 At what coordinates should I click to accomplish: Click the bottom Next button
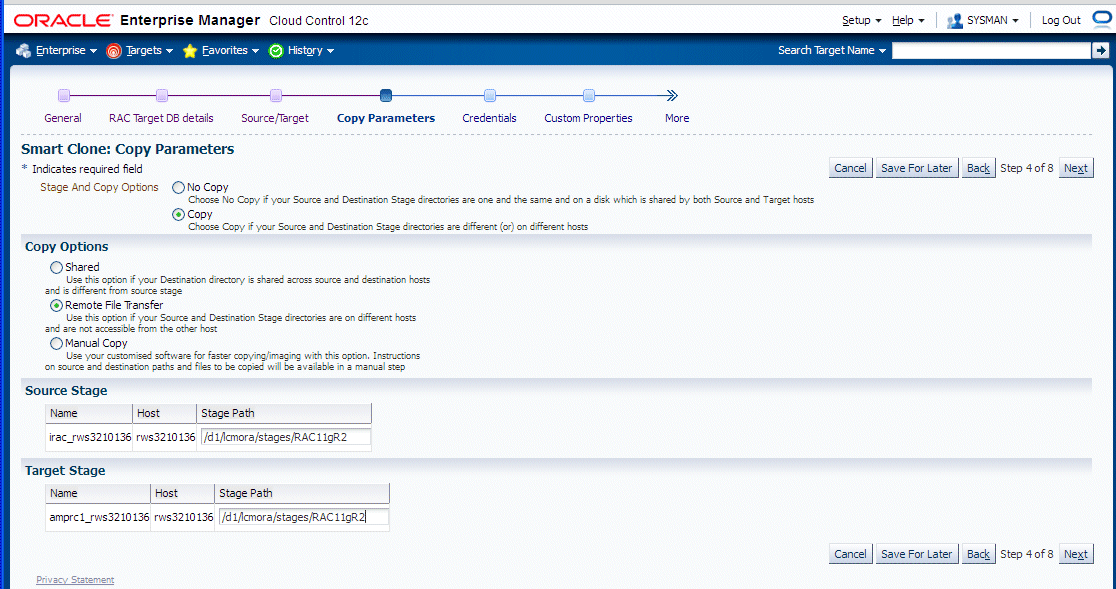[1075, 554]
